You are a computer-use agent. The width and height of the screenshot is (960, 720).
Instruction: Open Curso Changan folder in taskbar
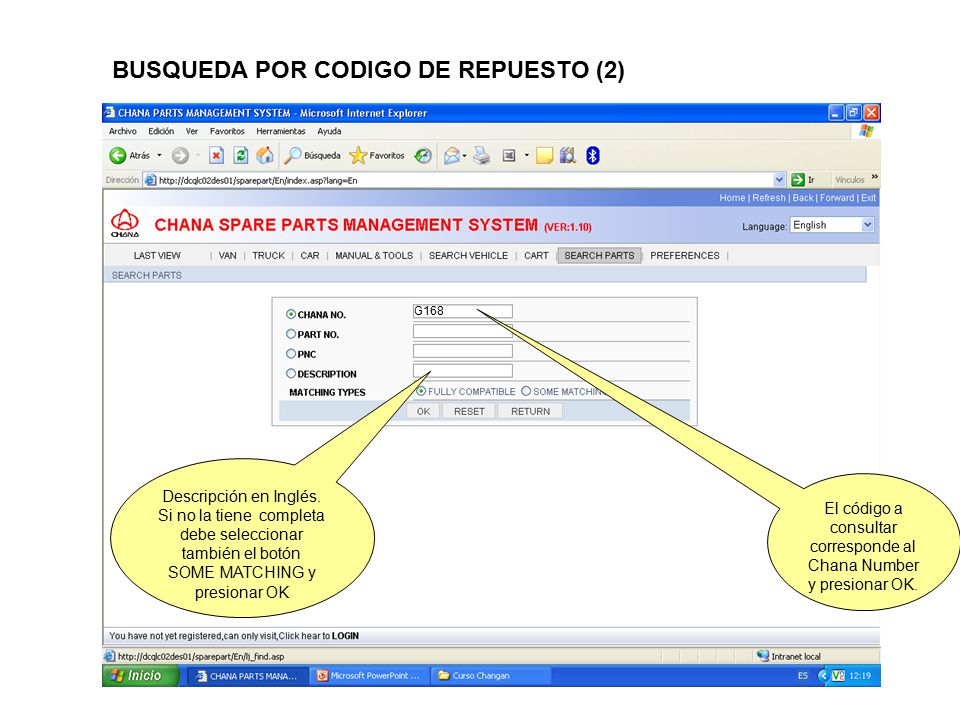coord(490,676)
